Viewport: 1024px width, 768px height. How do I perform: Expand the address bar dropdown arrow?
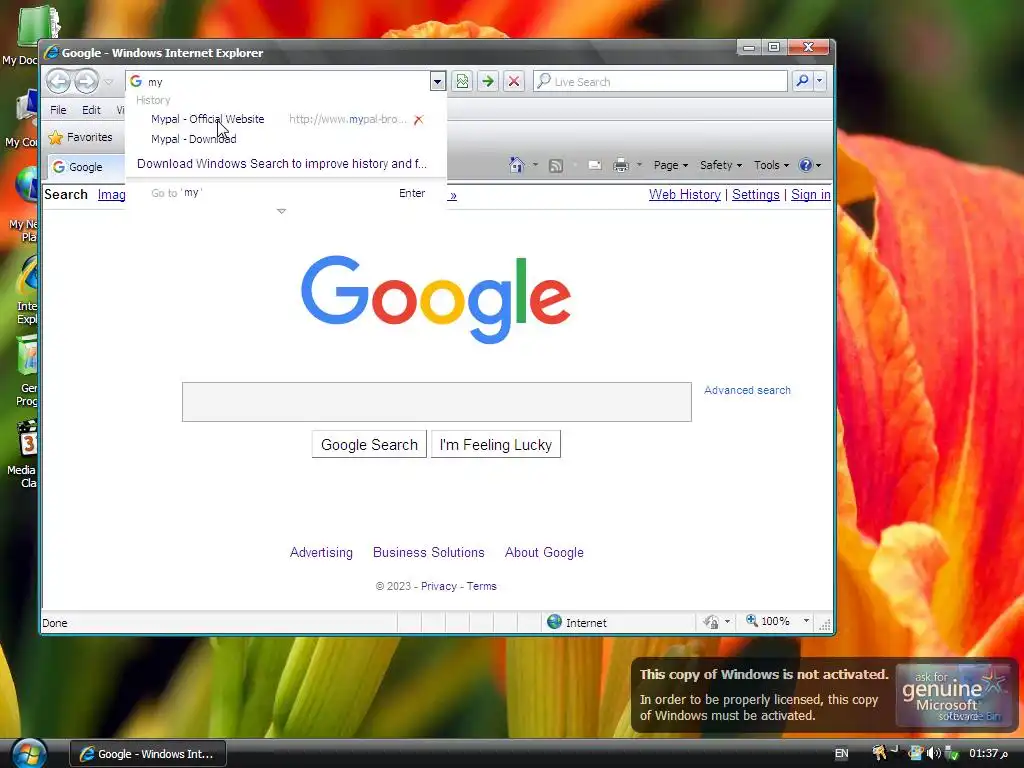pyautogui.click(x=438, y=82)
